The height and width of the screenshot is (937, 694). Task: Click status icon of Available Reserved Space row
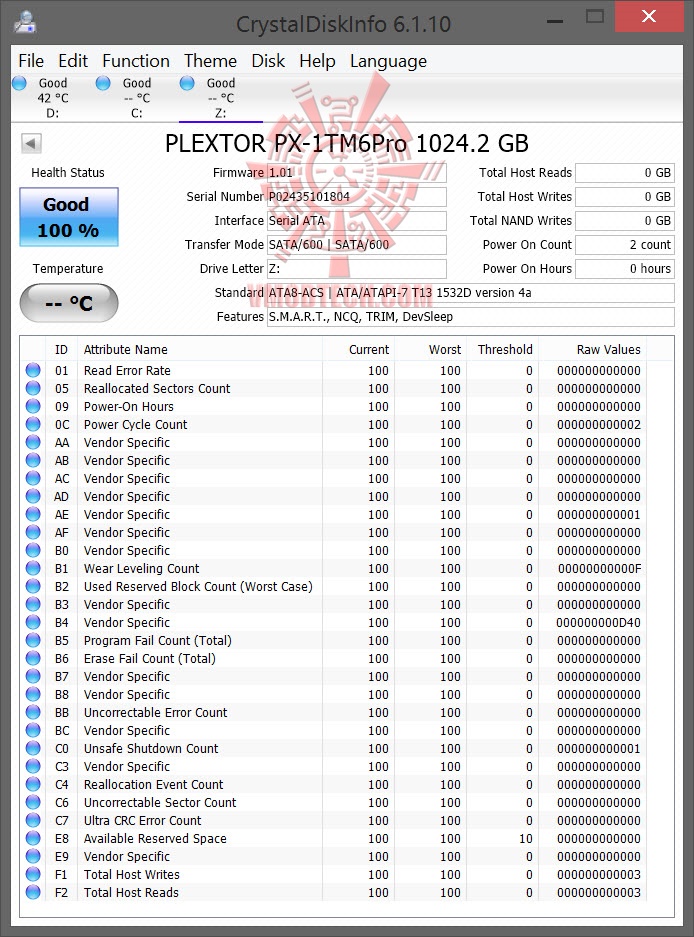coord(33,838)
